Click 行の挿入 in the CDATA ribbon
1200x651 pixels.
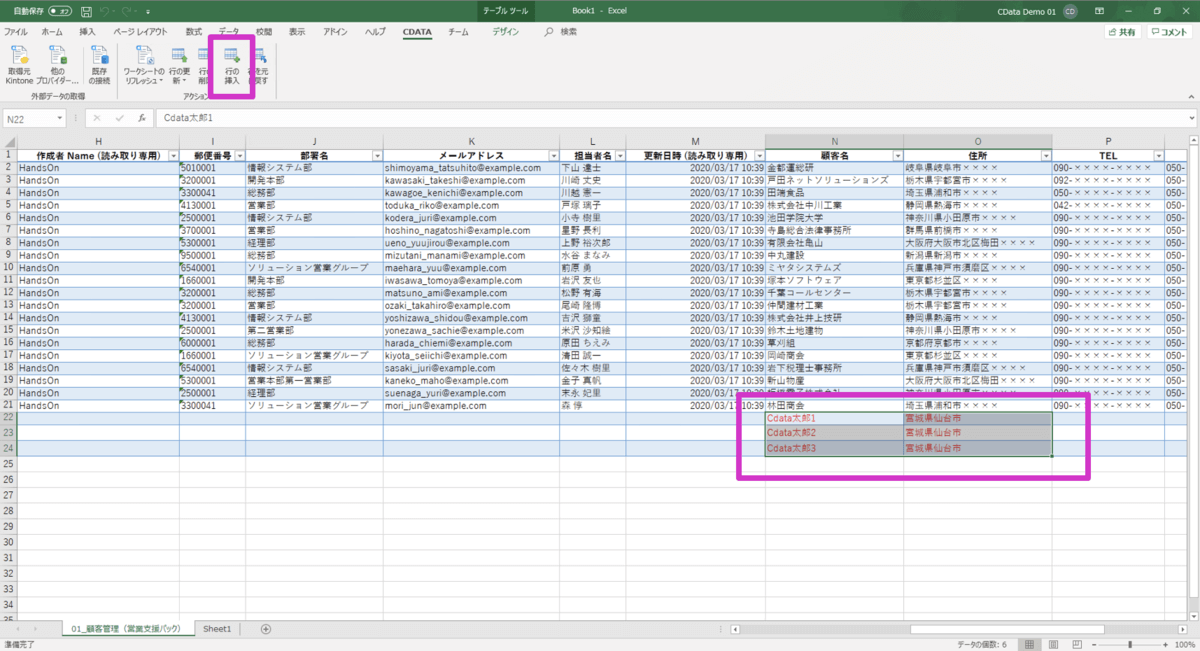click(232, 64)
